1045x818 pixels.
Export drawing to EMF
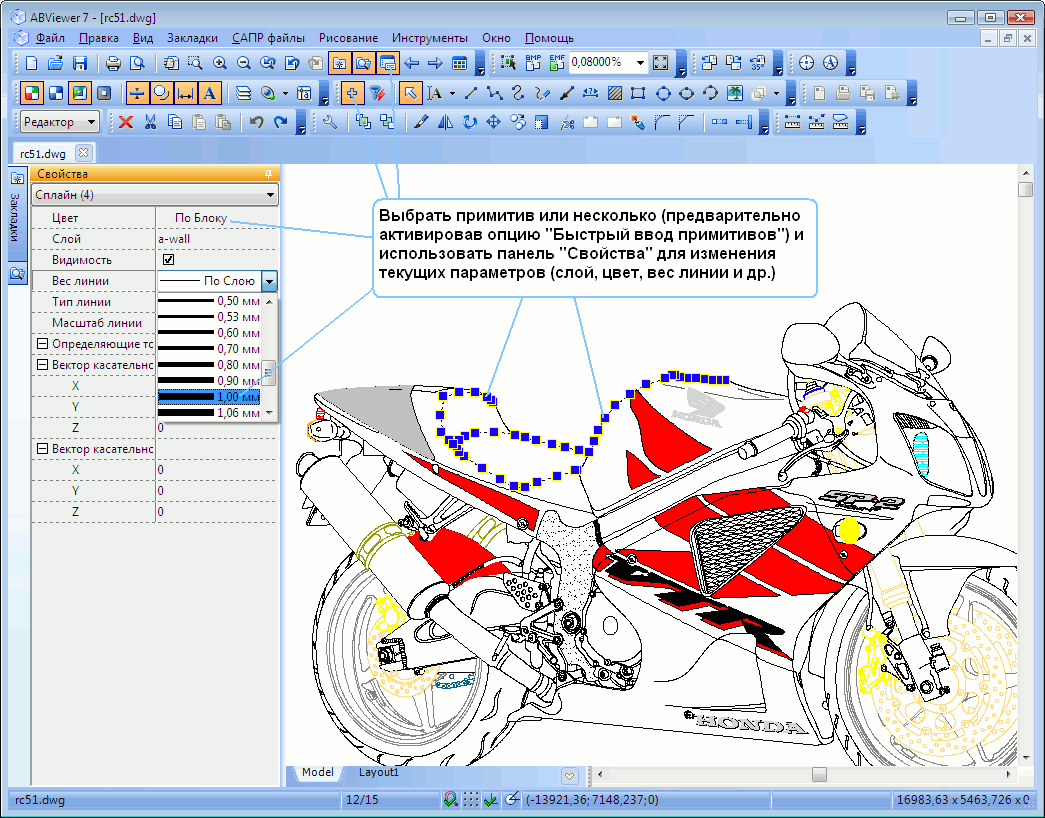pos(556,63)
